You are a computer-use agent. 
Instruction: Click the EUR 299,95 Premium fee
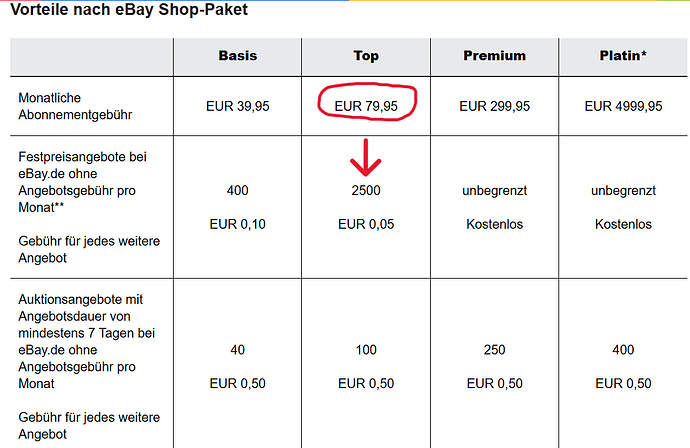point(495,106)
